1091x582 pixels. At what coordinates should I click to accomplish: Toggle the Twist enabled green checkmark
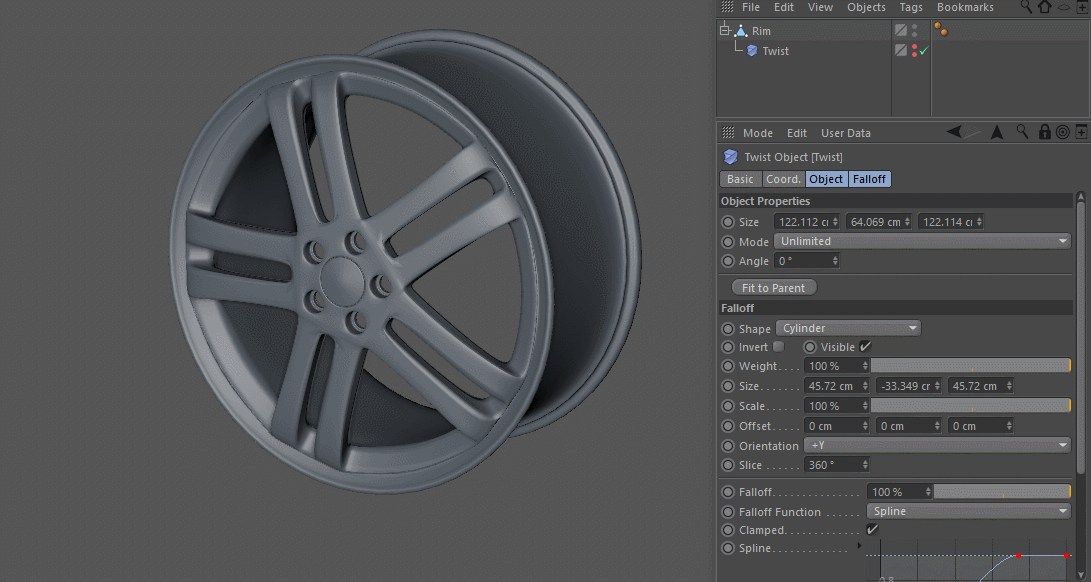click(x=924, y=51)
